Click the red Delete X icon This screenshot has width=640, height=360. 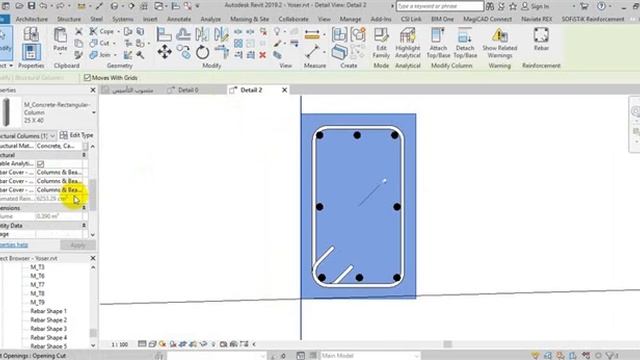coord(263,55)
